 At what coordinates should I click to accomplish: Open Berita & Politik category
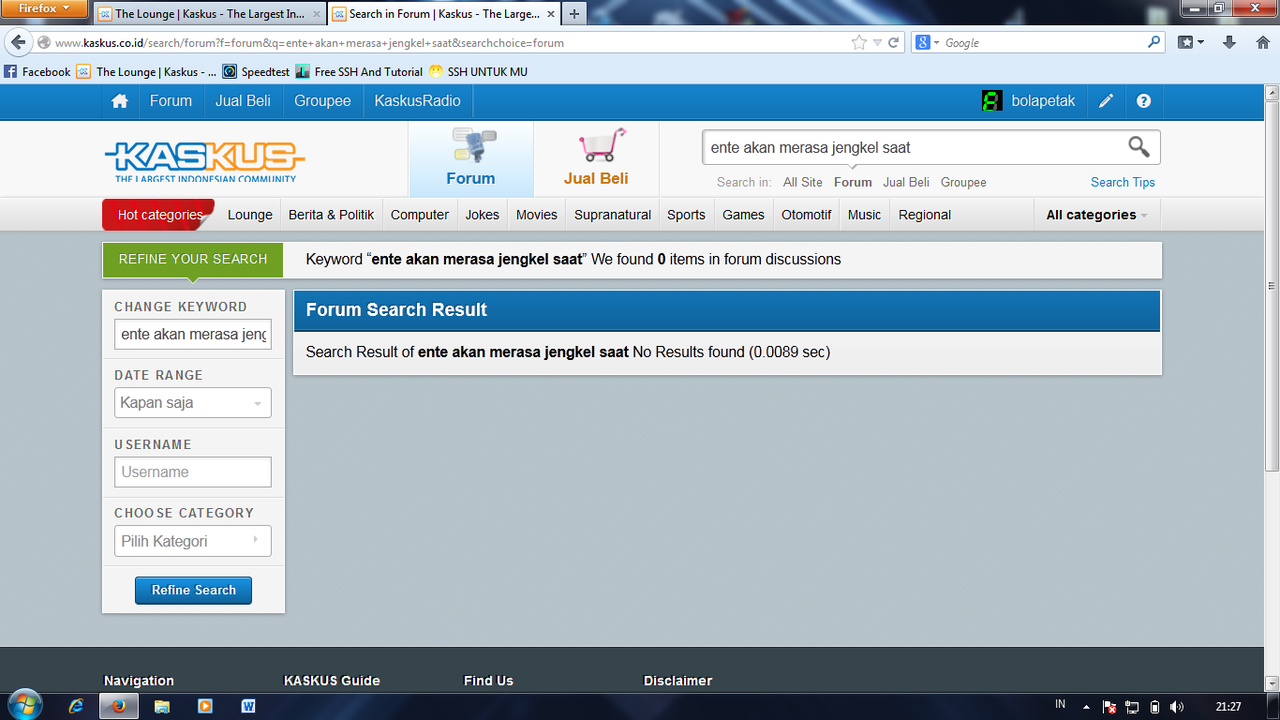point(331,215)
